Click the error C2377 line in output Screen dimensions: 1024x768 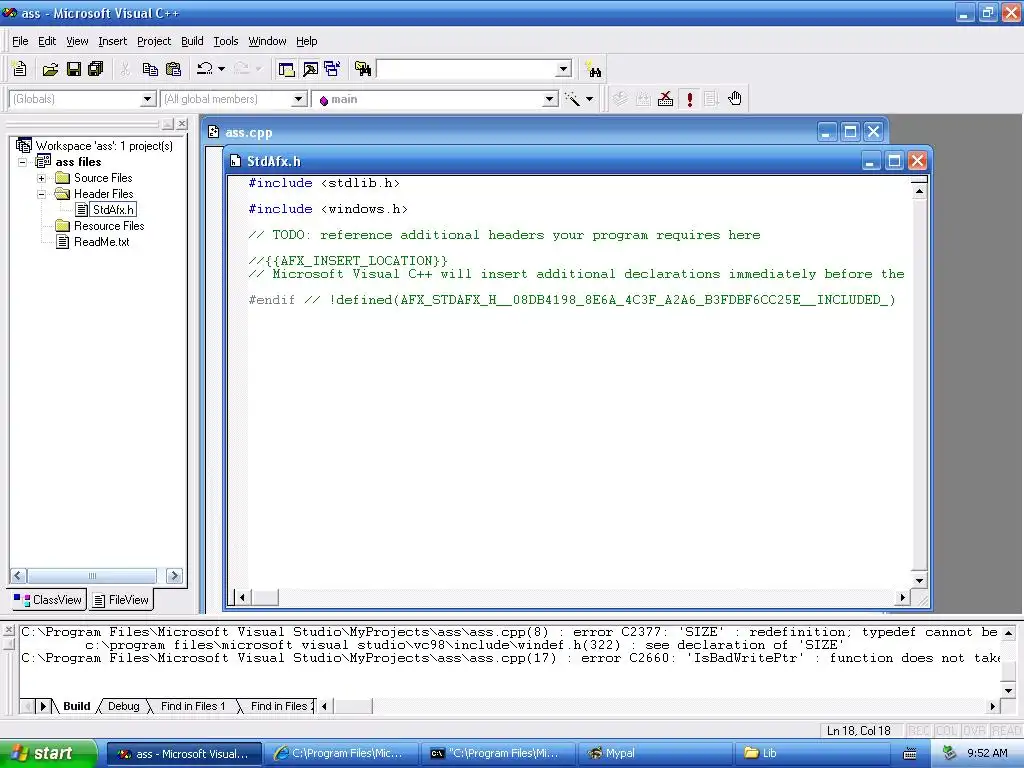509,632
